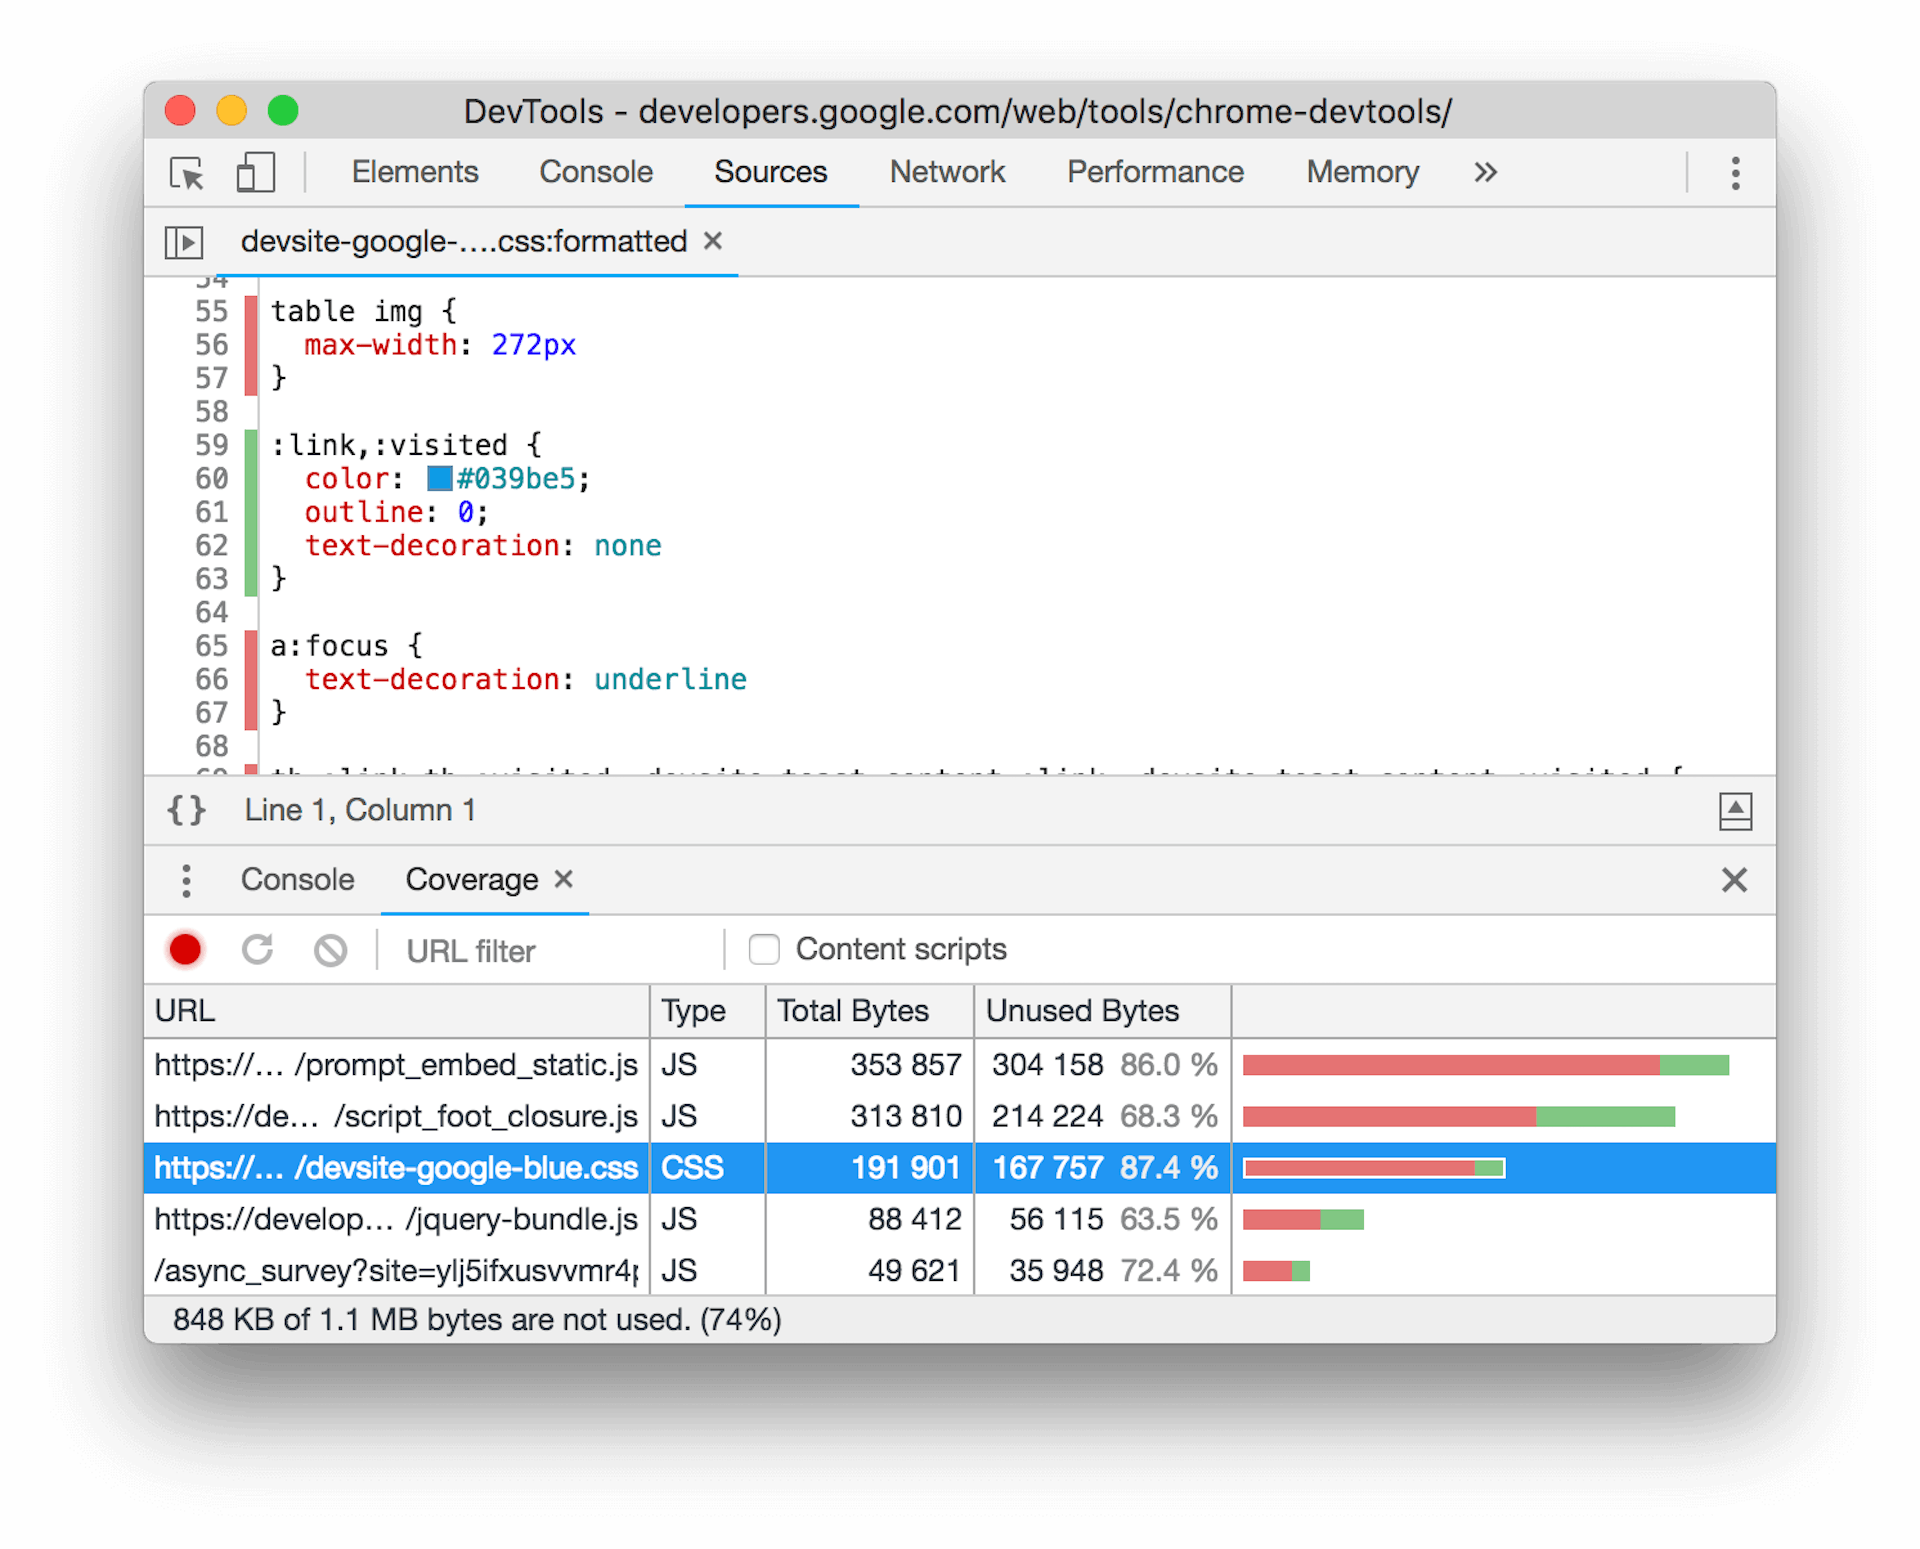Click the reload/refresh coverage icon
Viewport: 1920px width, 1549px height.
(258, 948)
